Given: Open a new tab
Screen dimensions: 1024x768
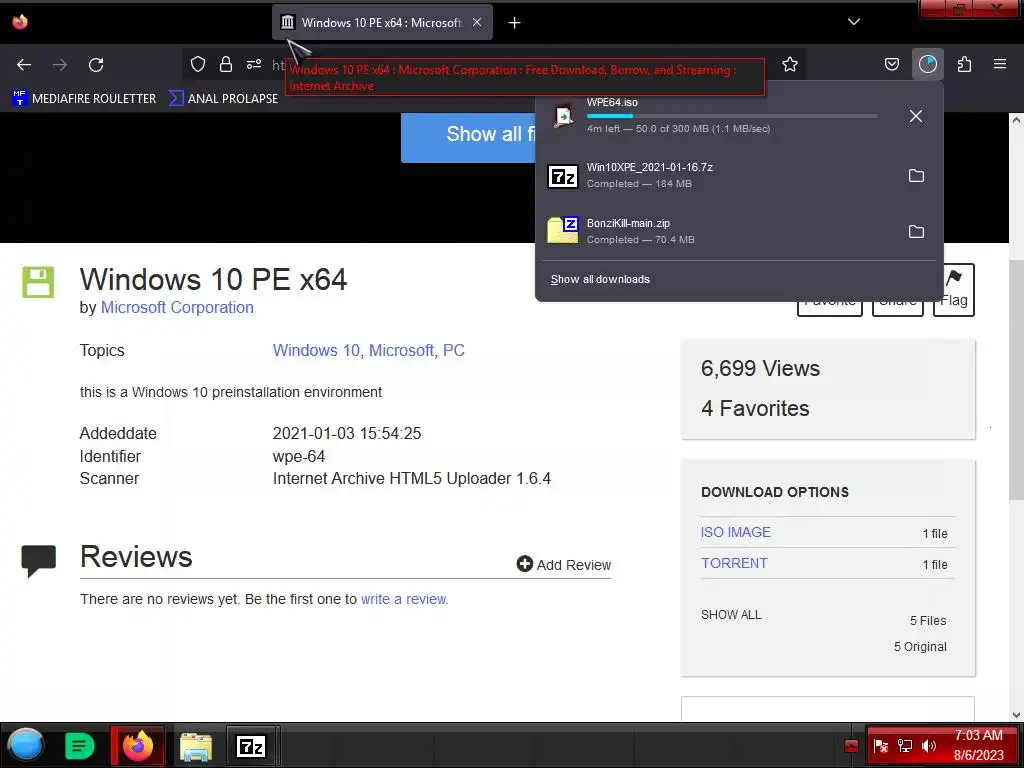Looking at the screenshot, I should (515, 23).
